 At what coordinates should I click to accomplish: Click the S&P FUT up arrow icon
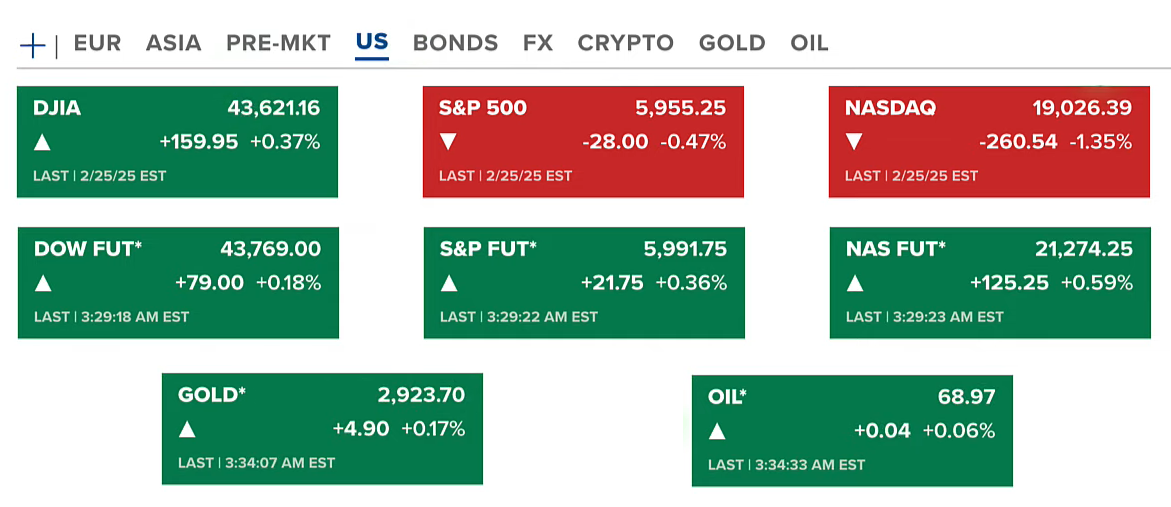[x=449, y=283]
